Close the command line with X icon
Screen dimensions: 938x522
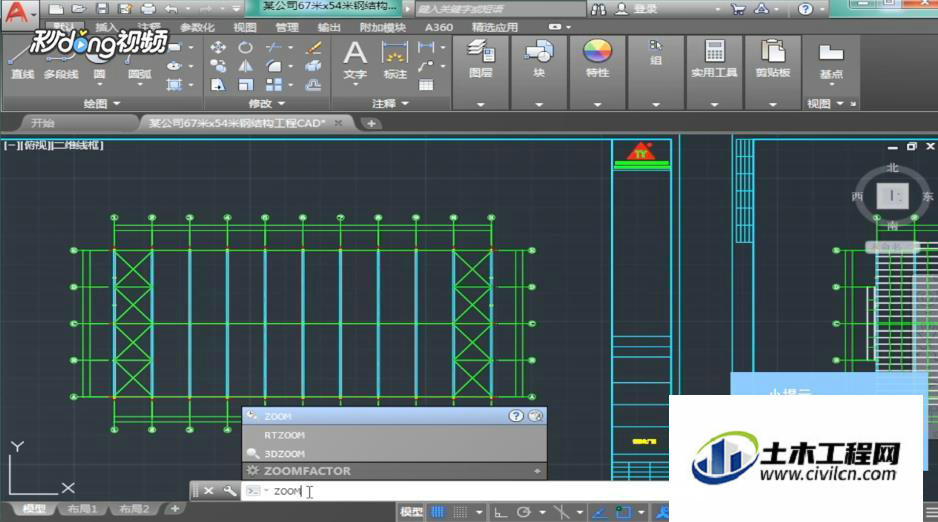pos(208,491)
